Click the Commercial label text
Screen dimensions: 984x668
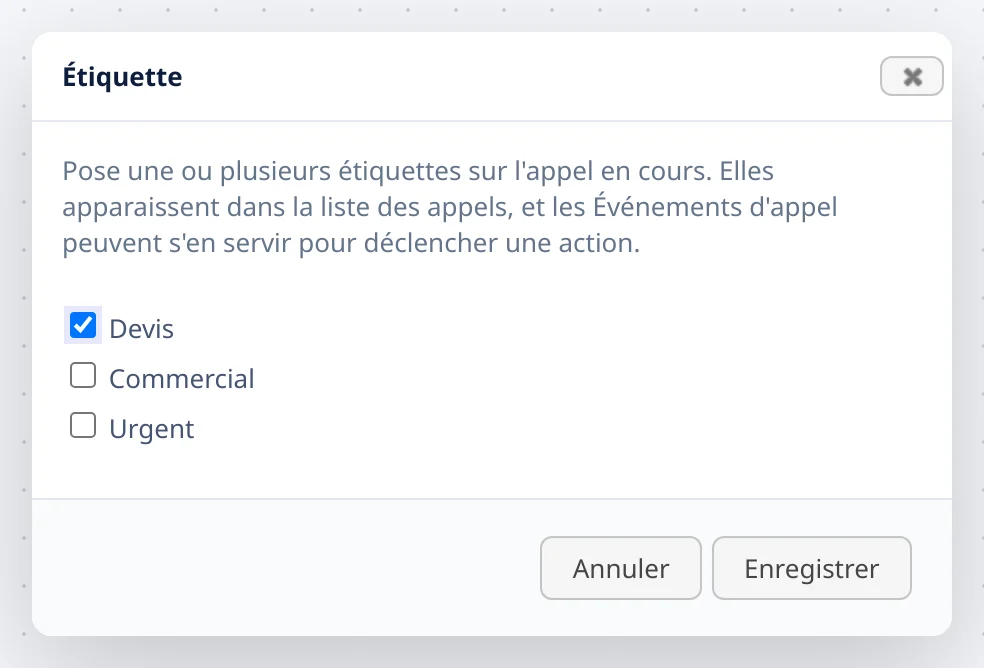click(181, 379)
